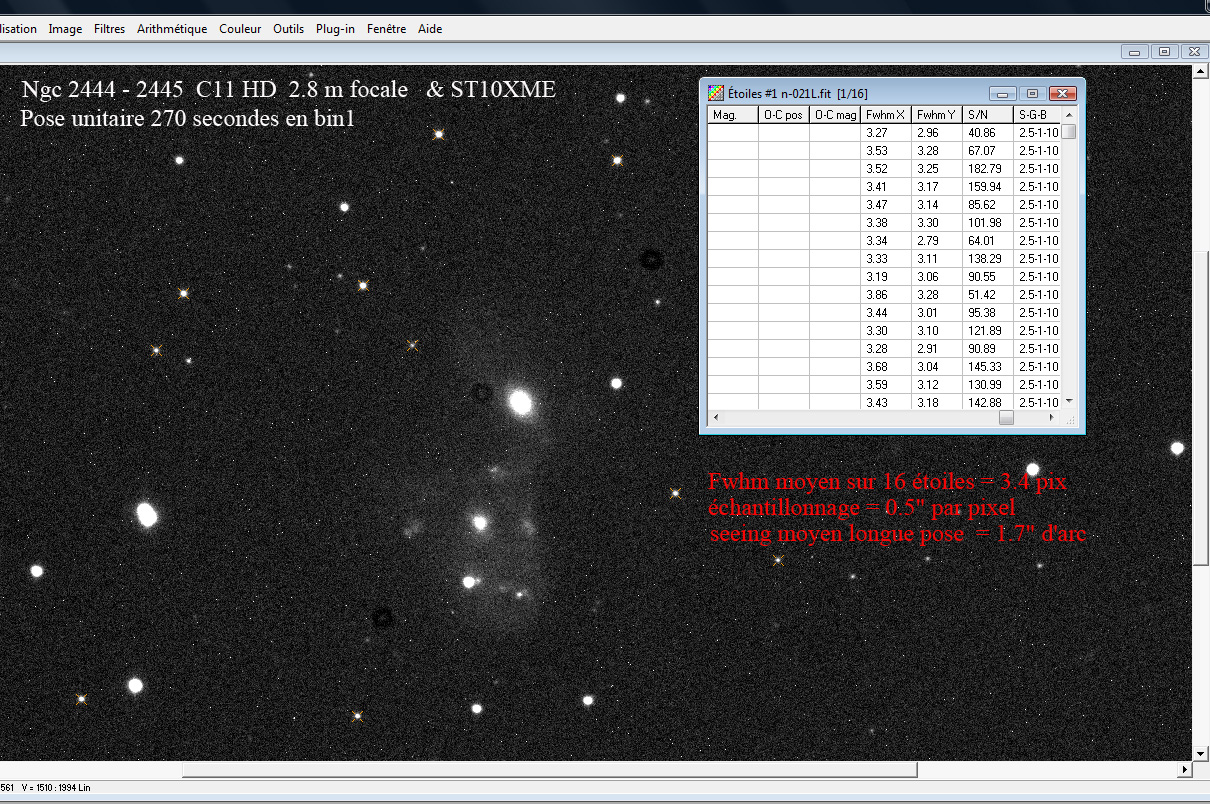This screenshot has height=804, width=1210.
Task: Click the main image scroll-right arrow
Action: point(1185,769)
